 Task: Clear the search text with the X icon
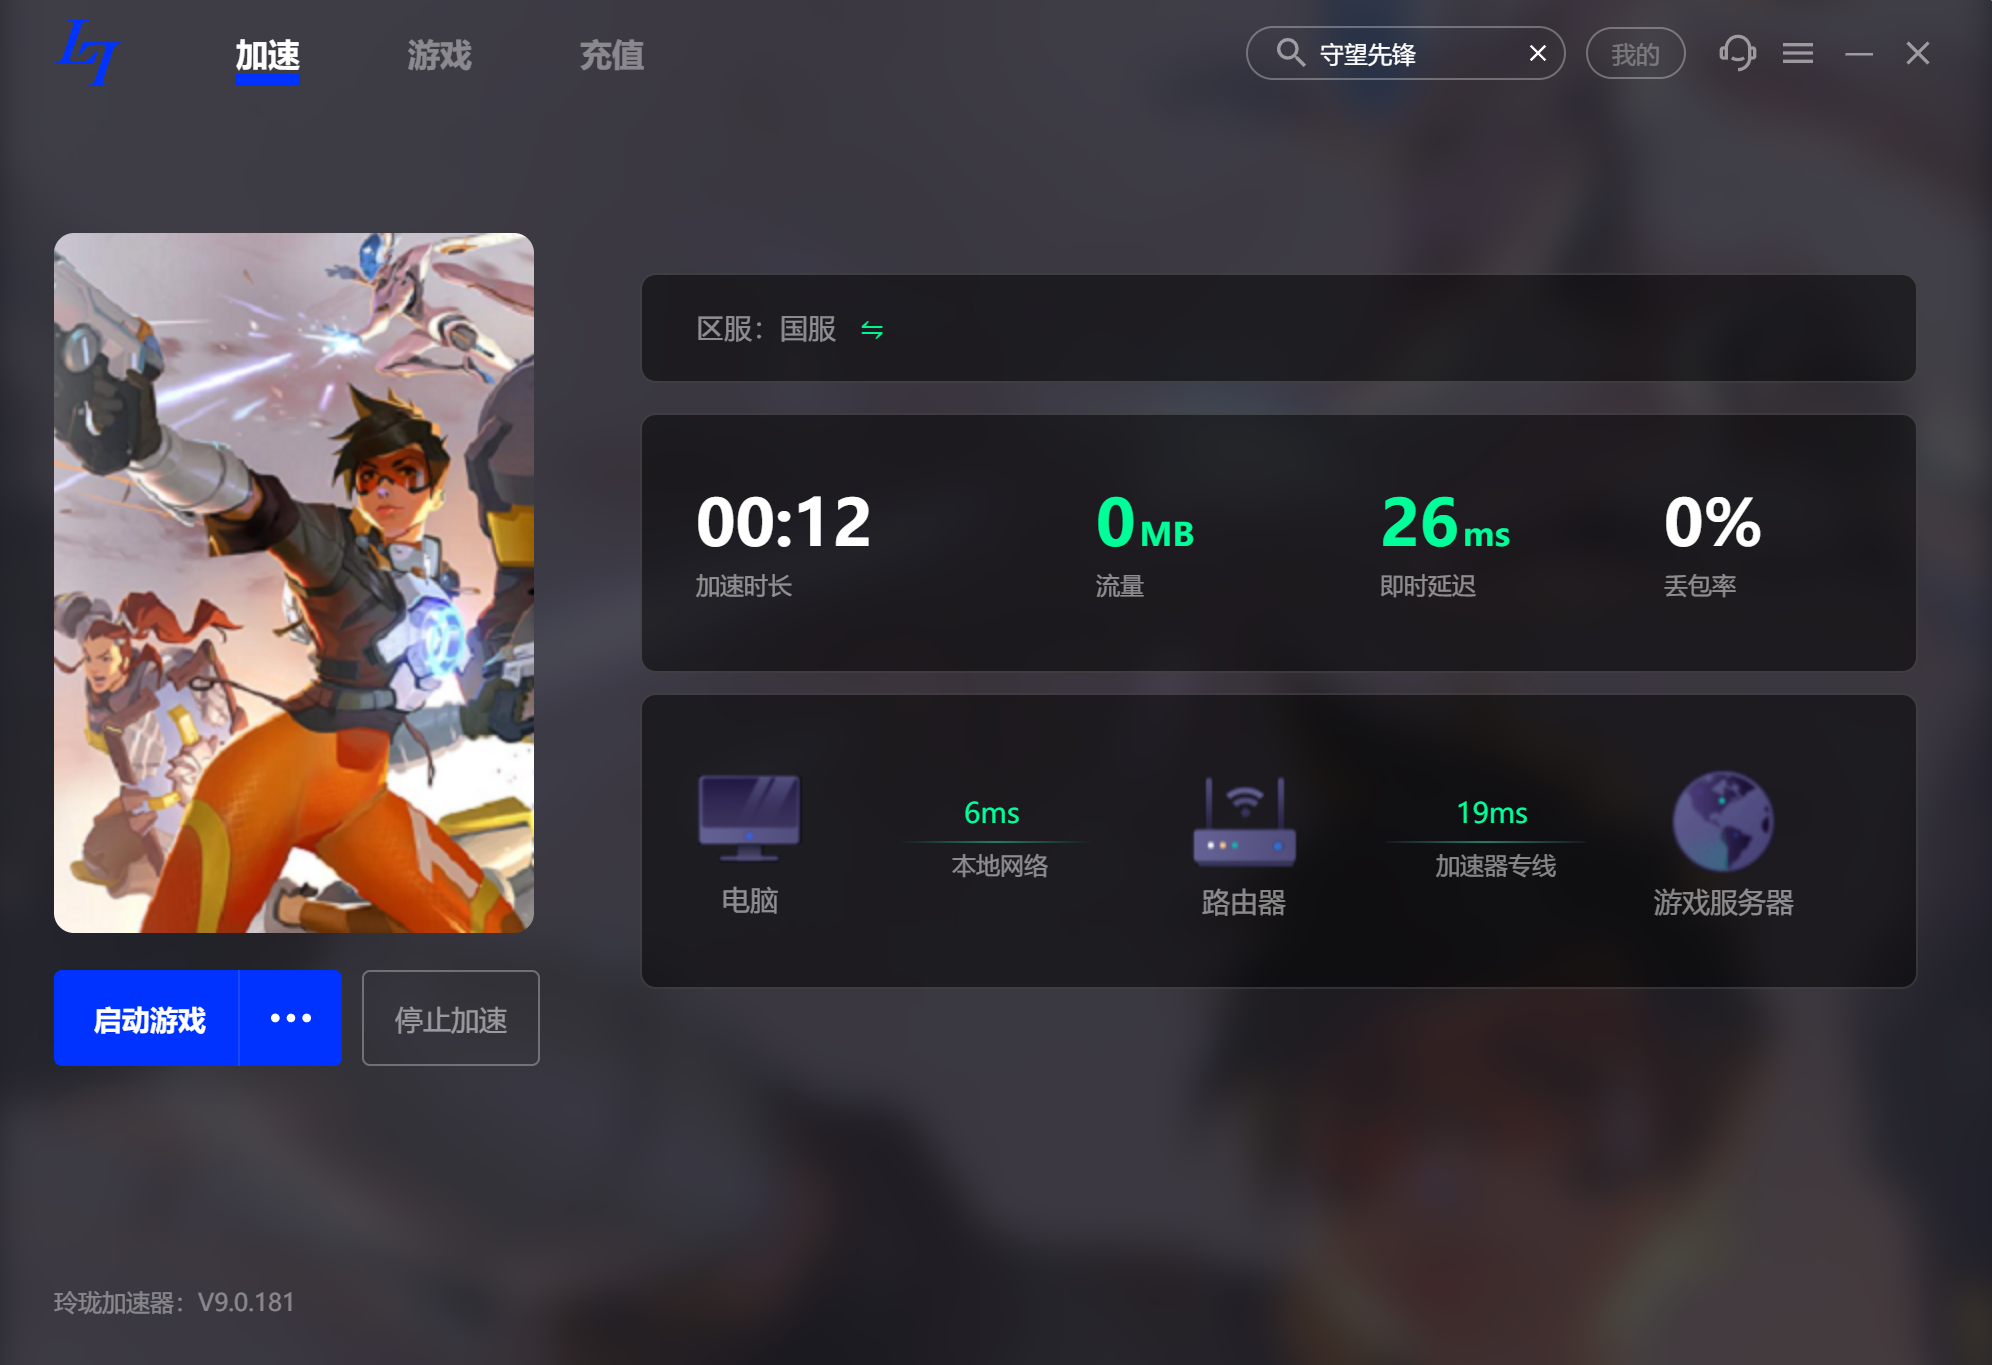point(1537,53)
